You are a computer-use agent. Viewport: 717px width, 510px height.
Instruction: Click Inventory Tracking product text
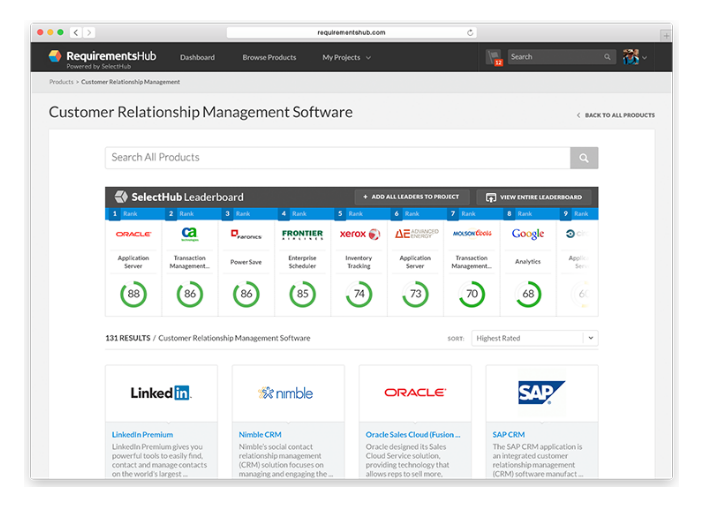[359, 262]
